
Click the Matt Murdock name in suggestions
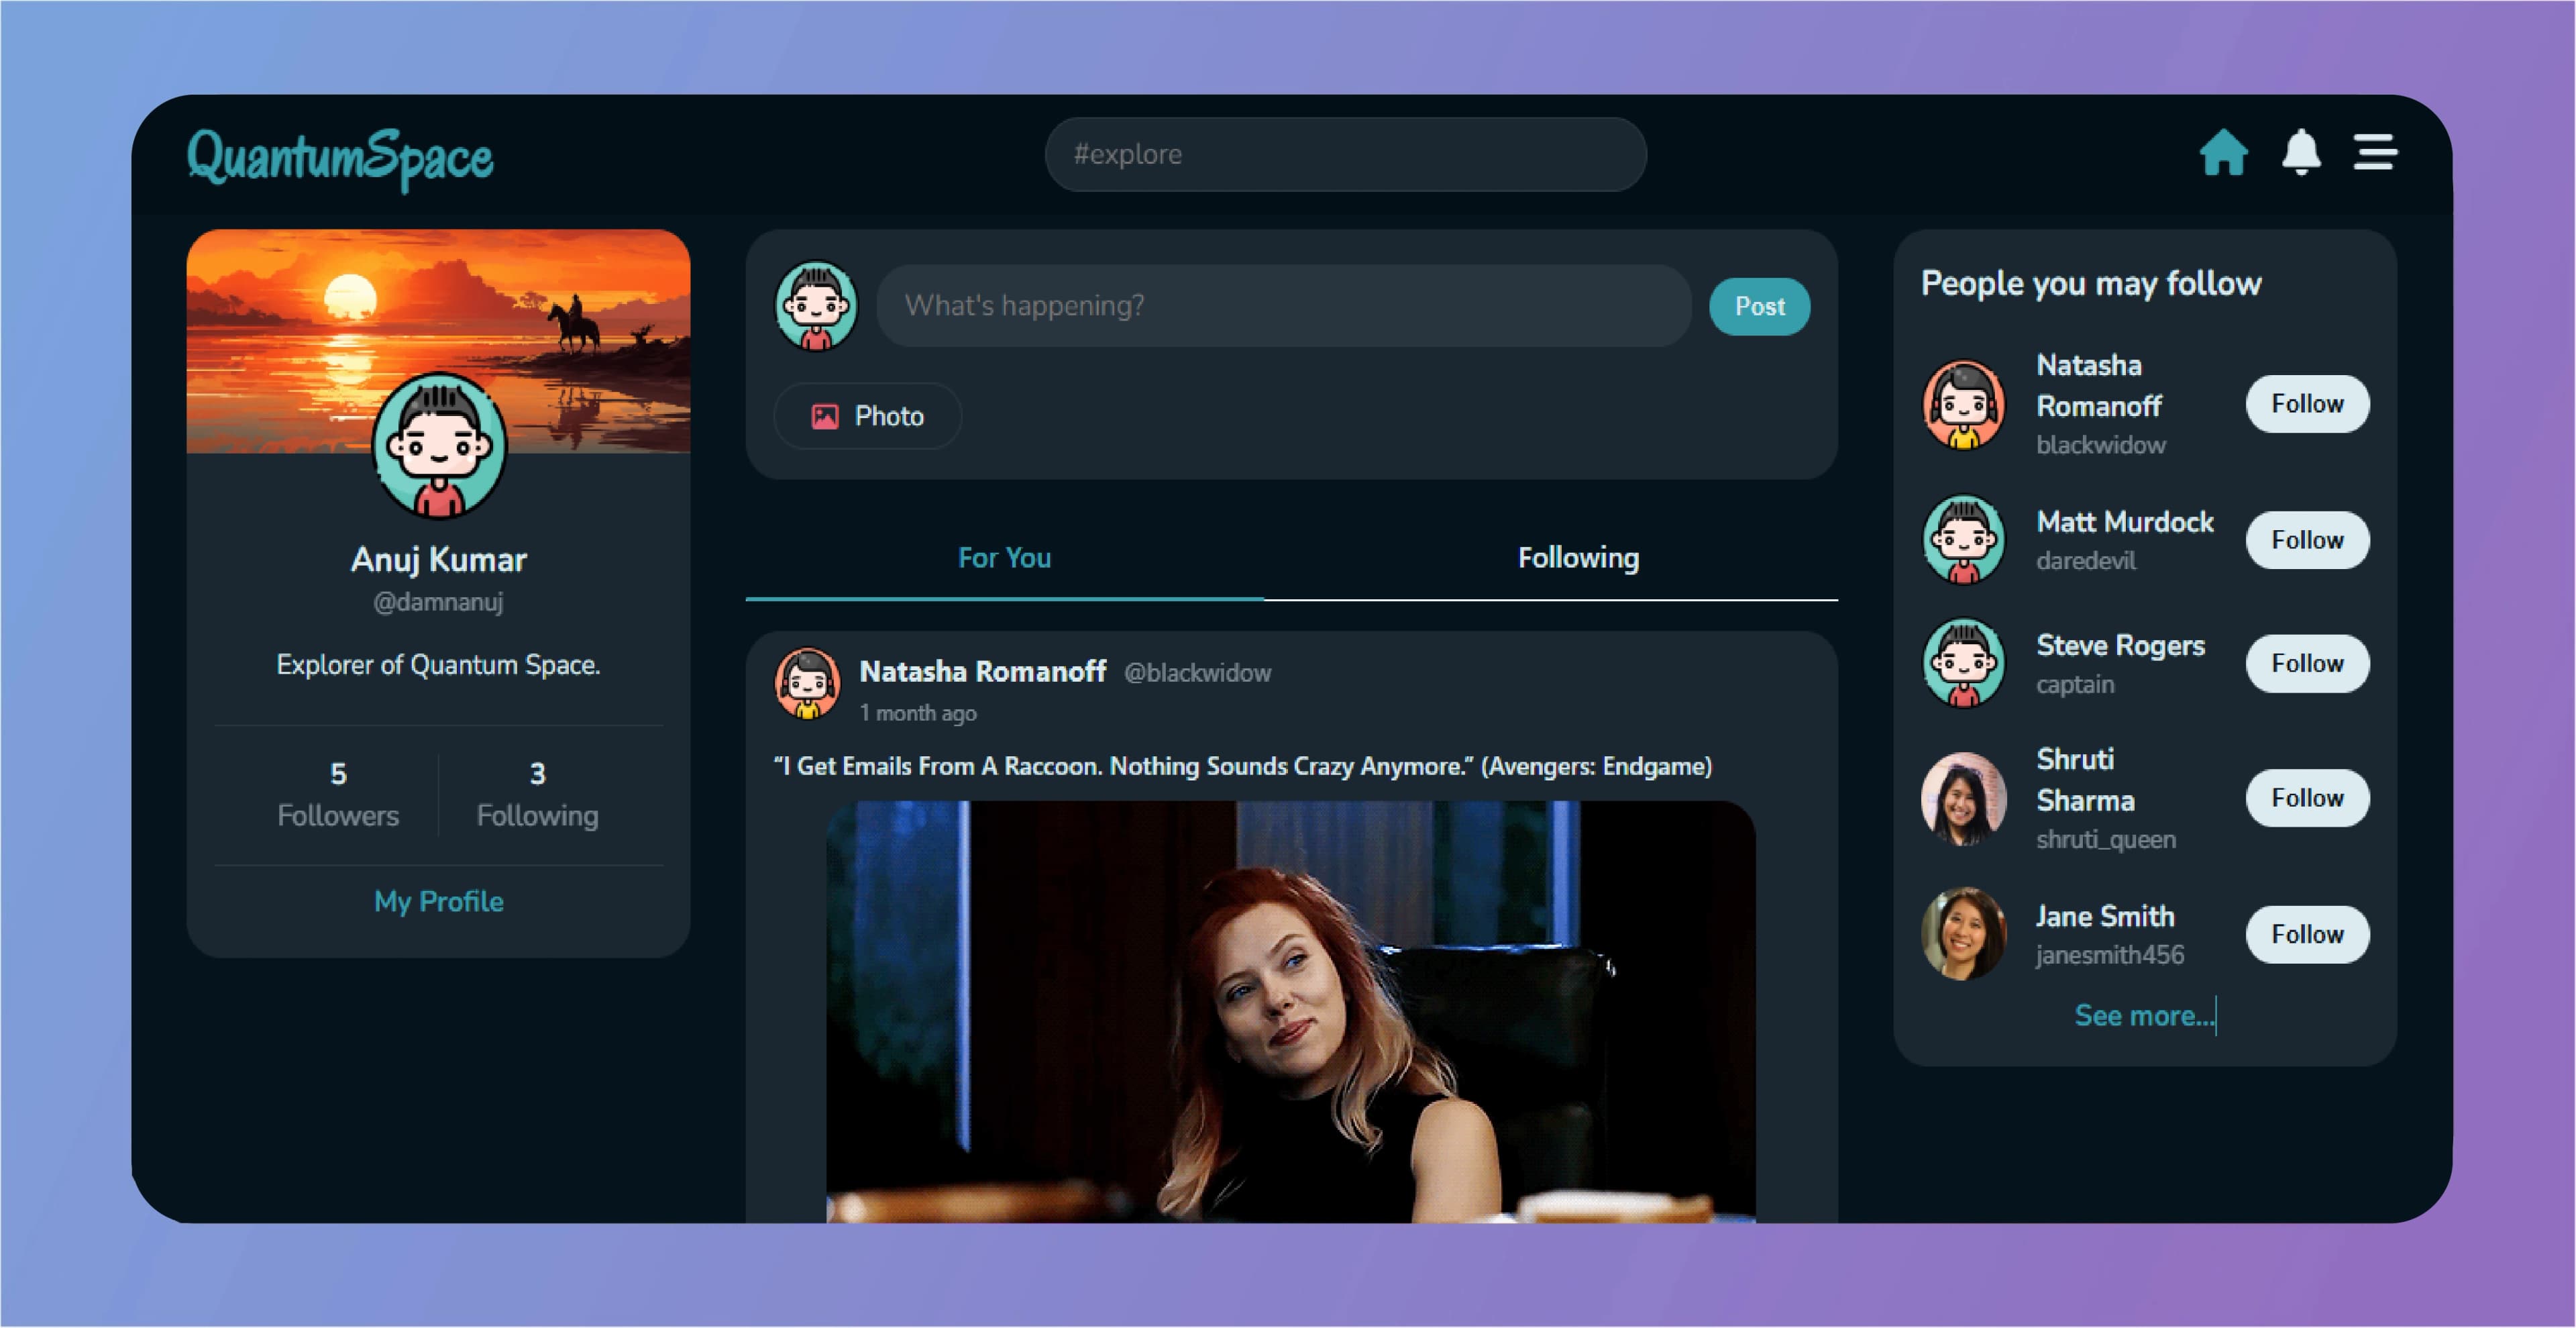(2125, 522)
